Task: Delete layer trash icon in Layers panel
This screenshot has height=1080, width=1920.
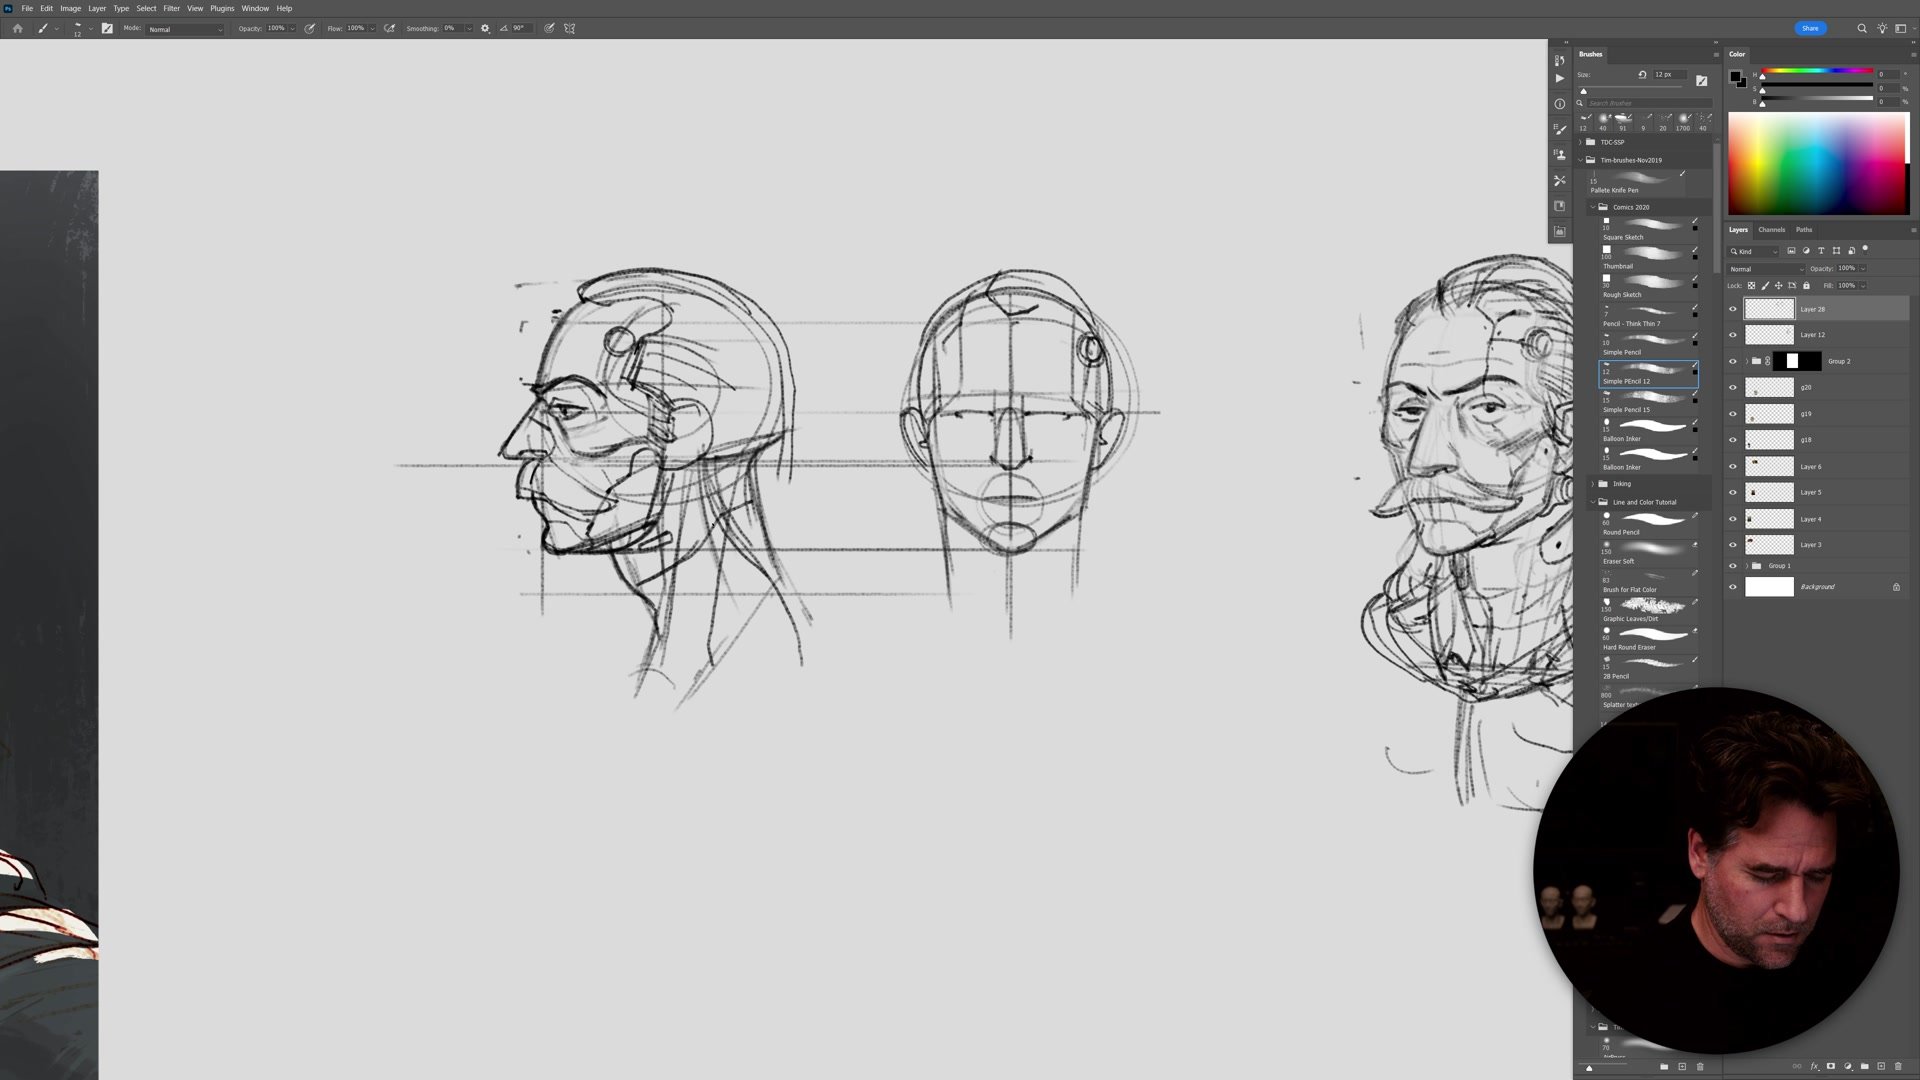Action: (x=1898, y=1067)
